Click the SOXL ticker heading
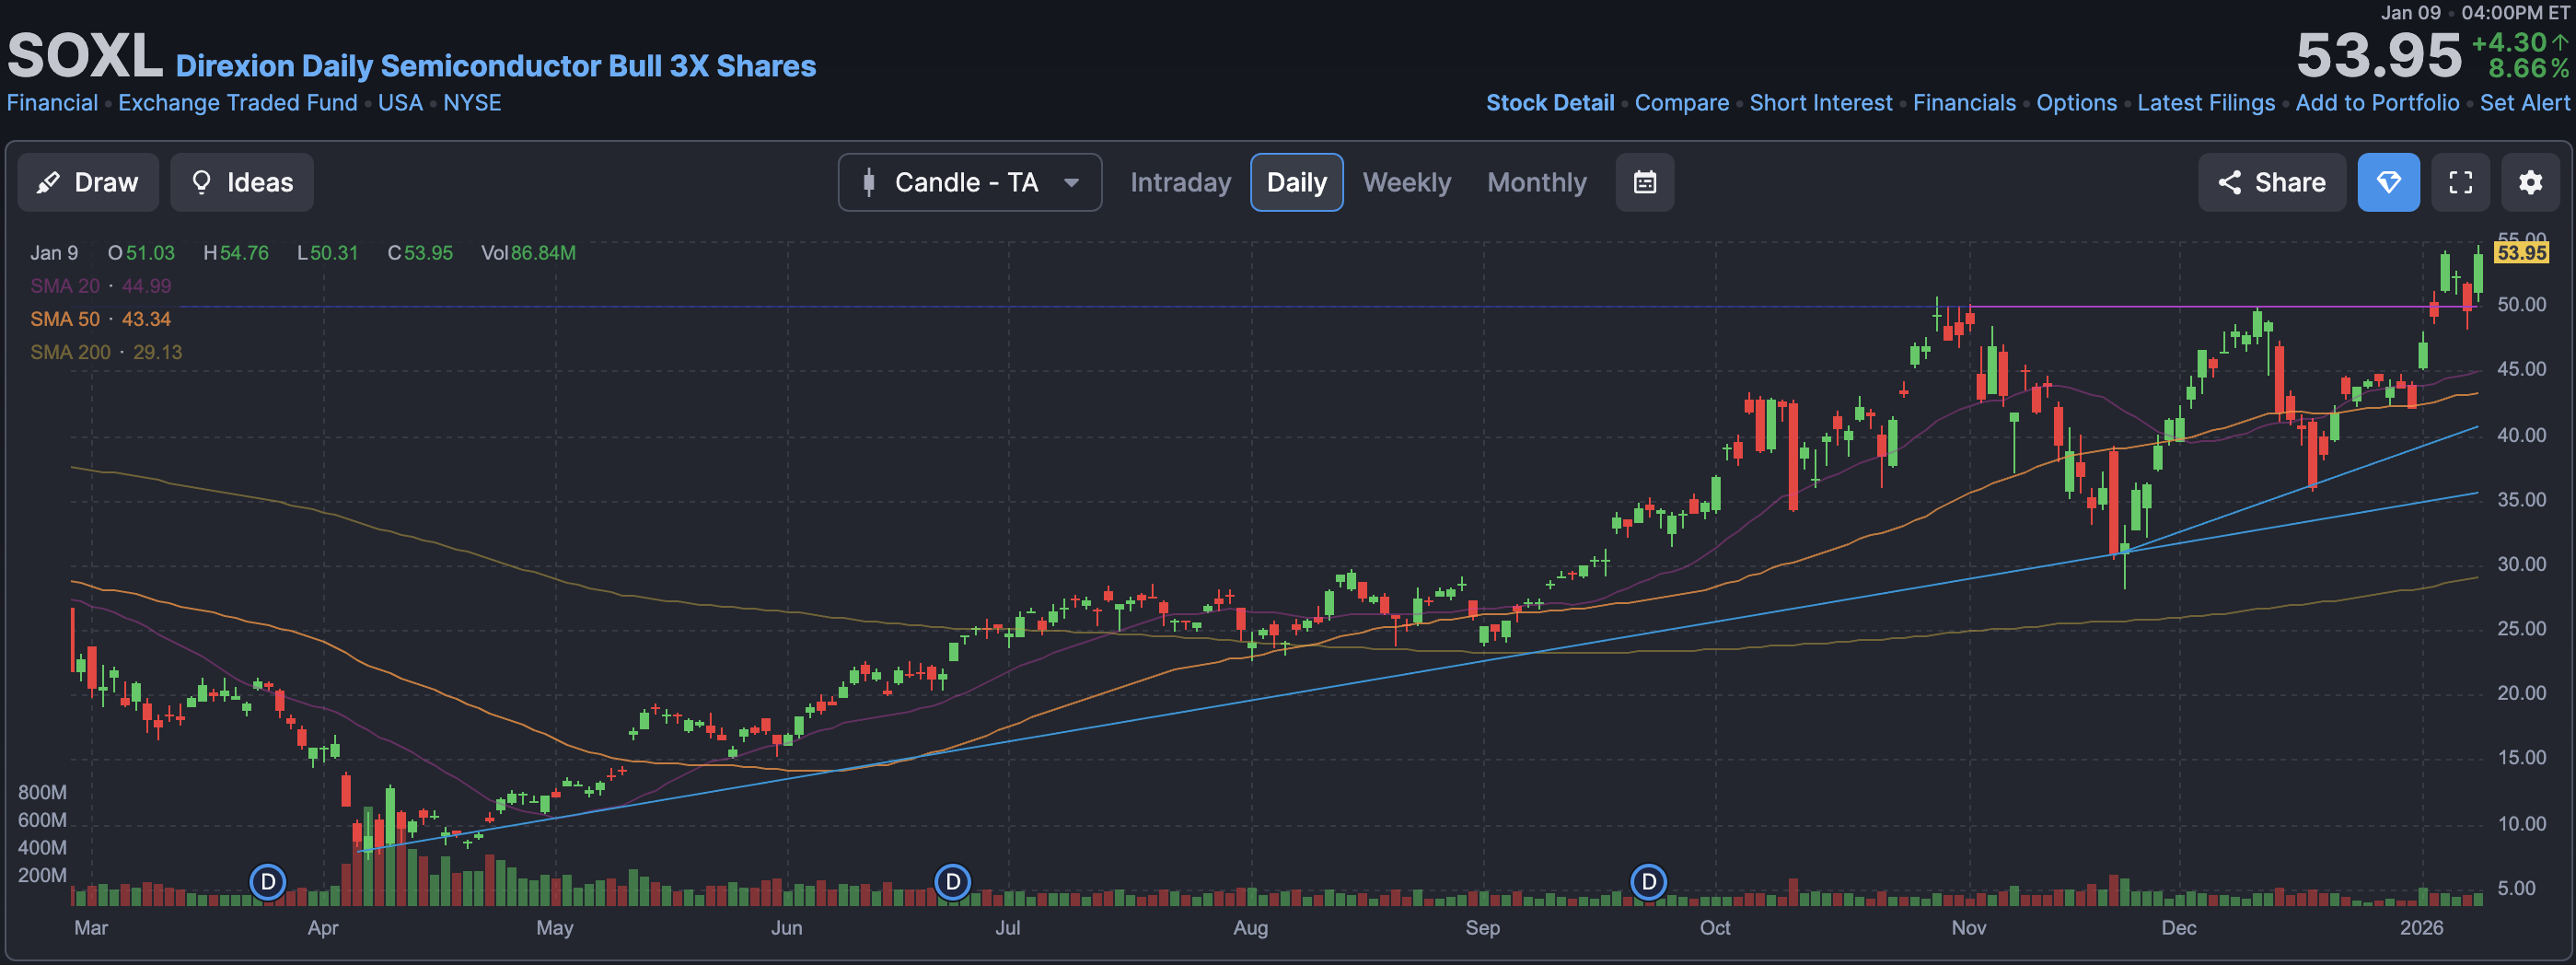The image size is (2576, 965). pyautogui.click(x=84, y=55)
